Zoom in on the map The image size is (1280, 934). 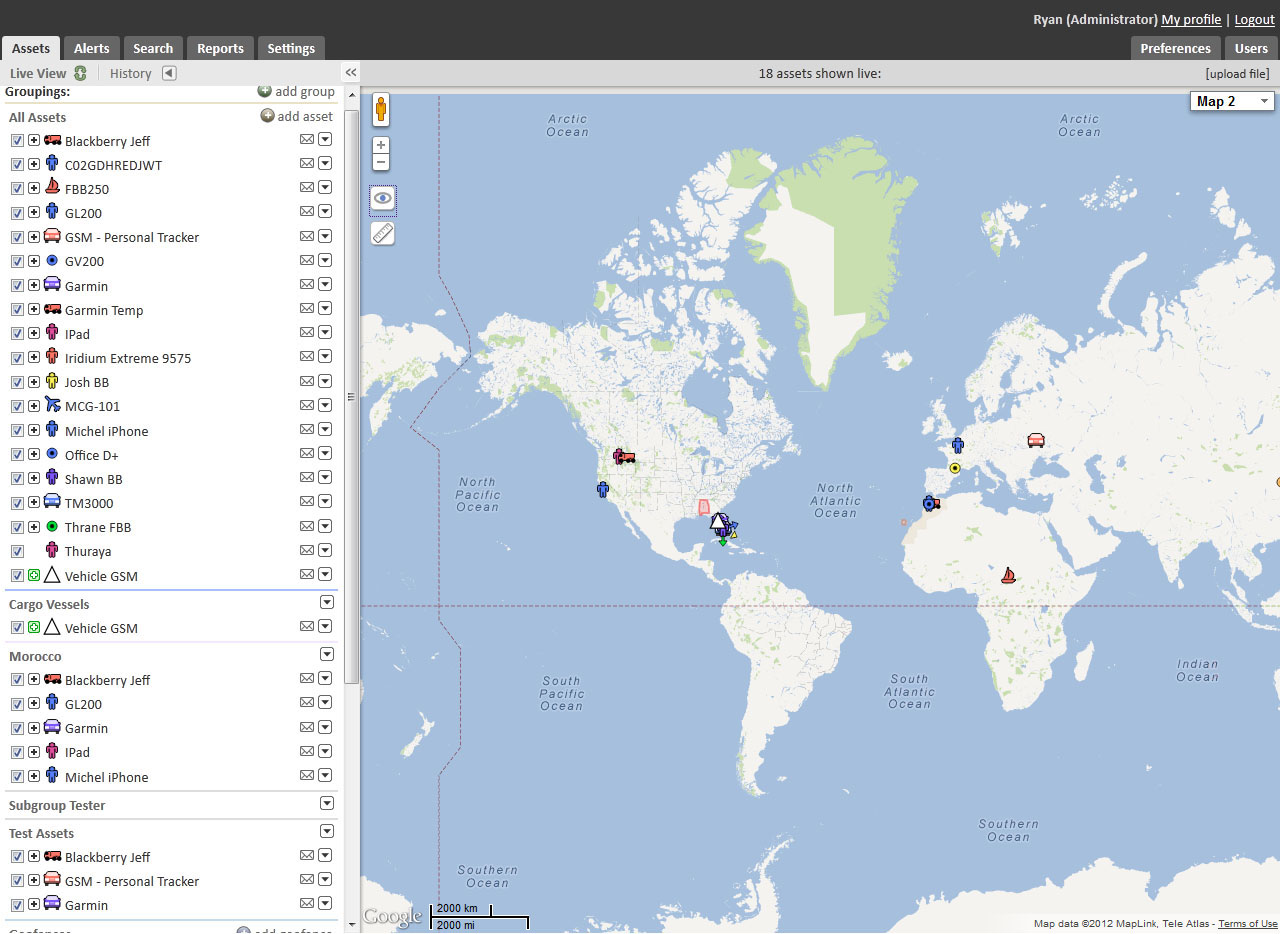(x=381, y=145)
